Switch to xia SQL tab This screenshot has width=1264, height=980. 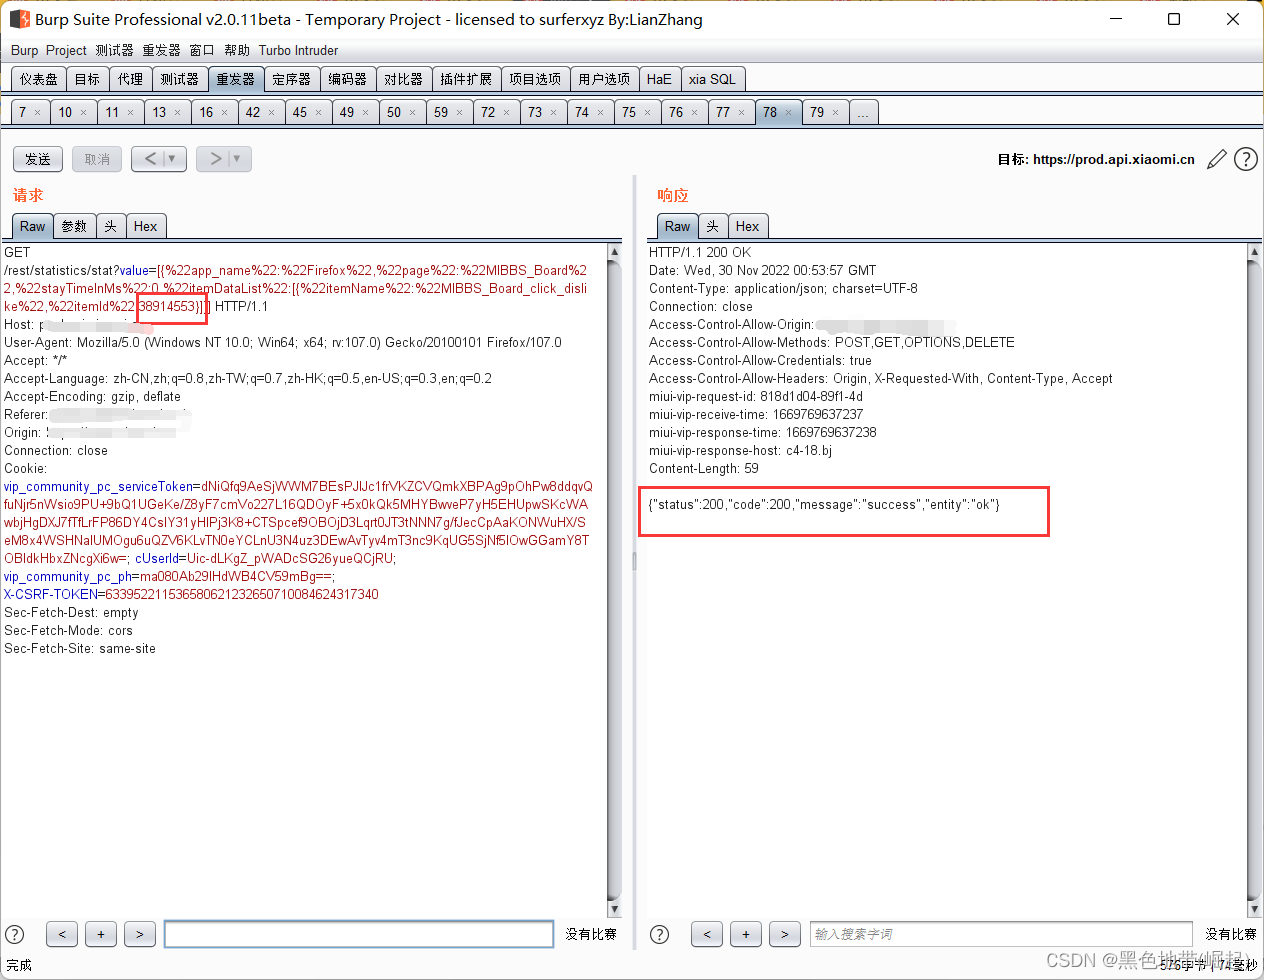(x=712, y=79)
